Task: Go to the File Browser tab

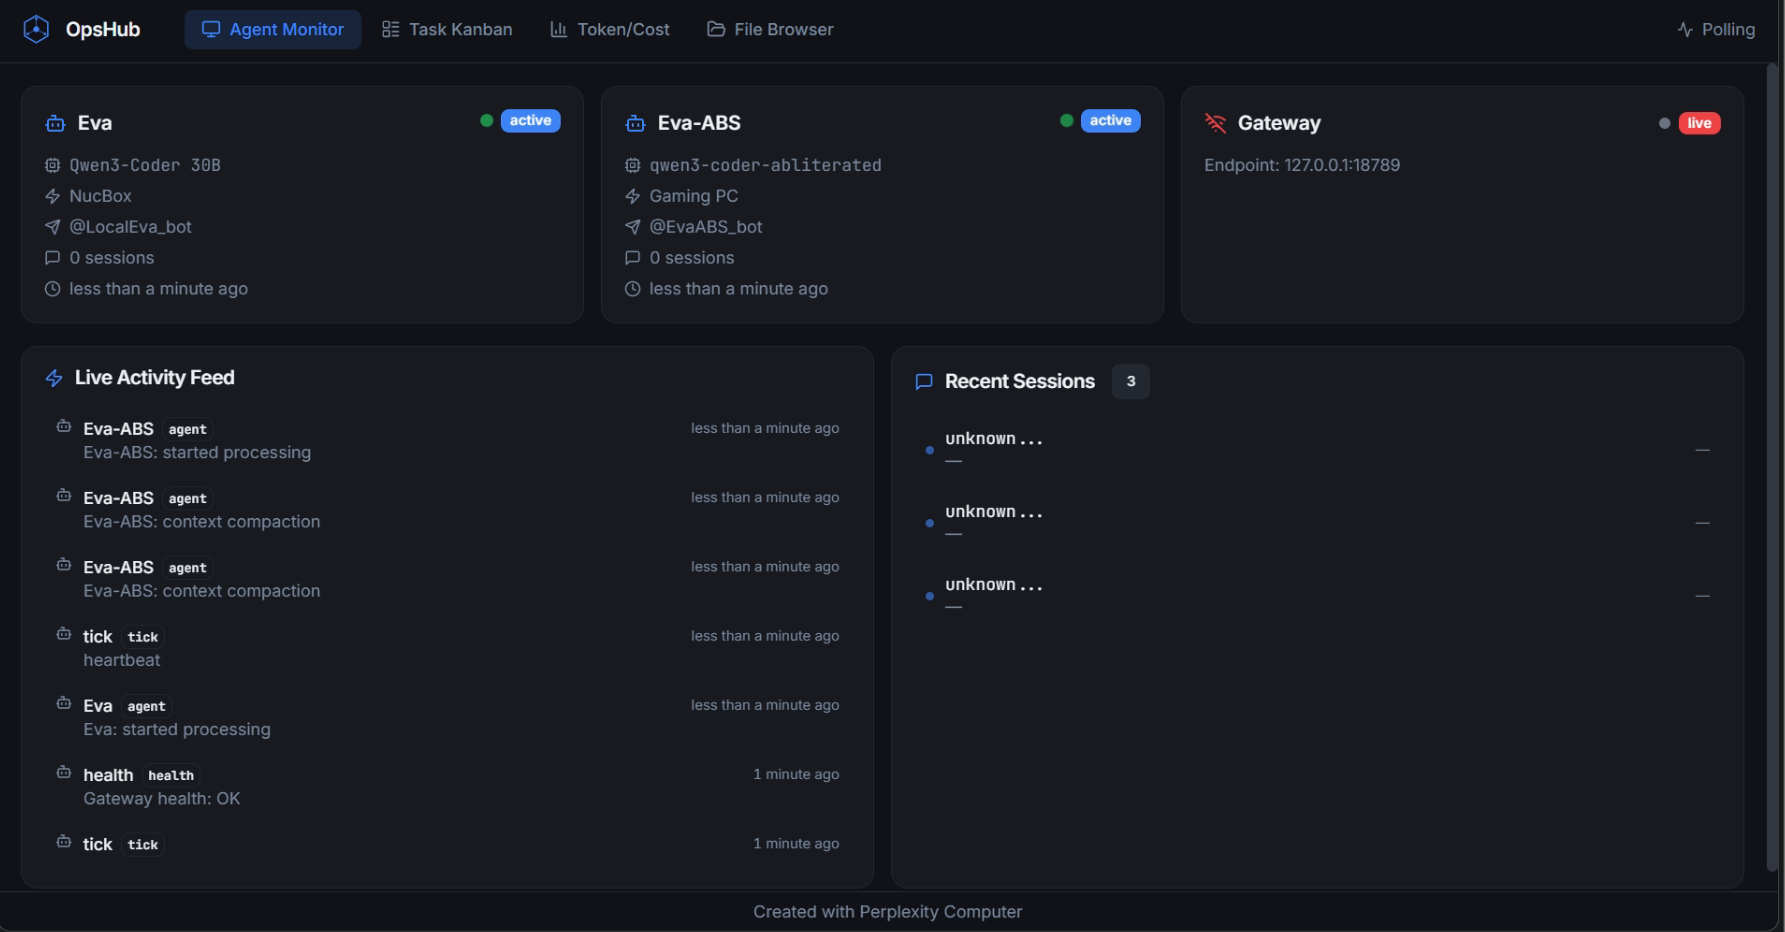Action: (770, 30)
